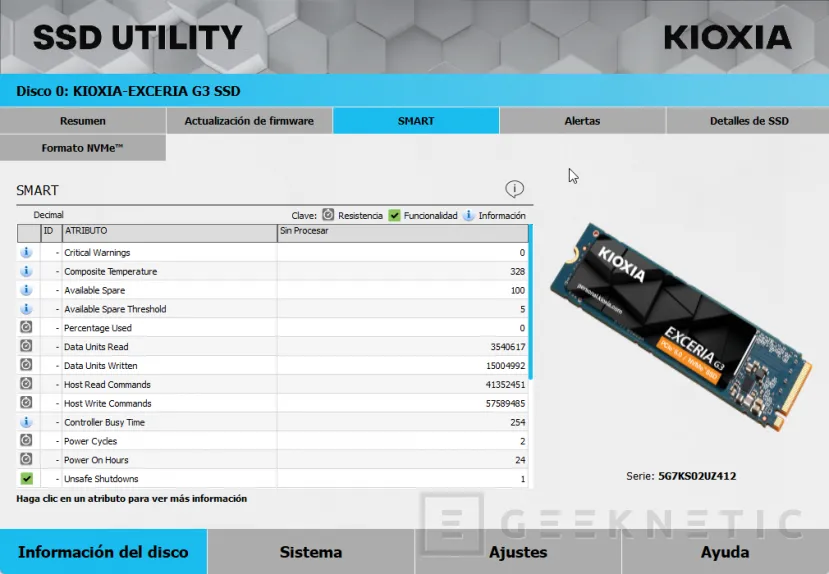Select the Host Write Commands attribute
This screenshot has height=574, width=829.
(x=107, y=403)
